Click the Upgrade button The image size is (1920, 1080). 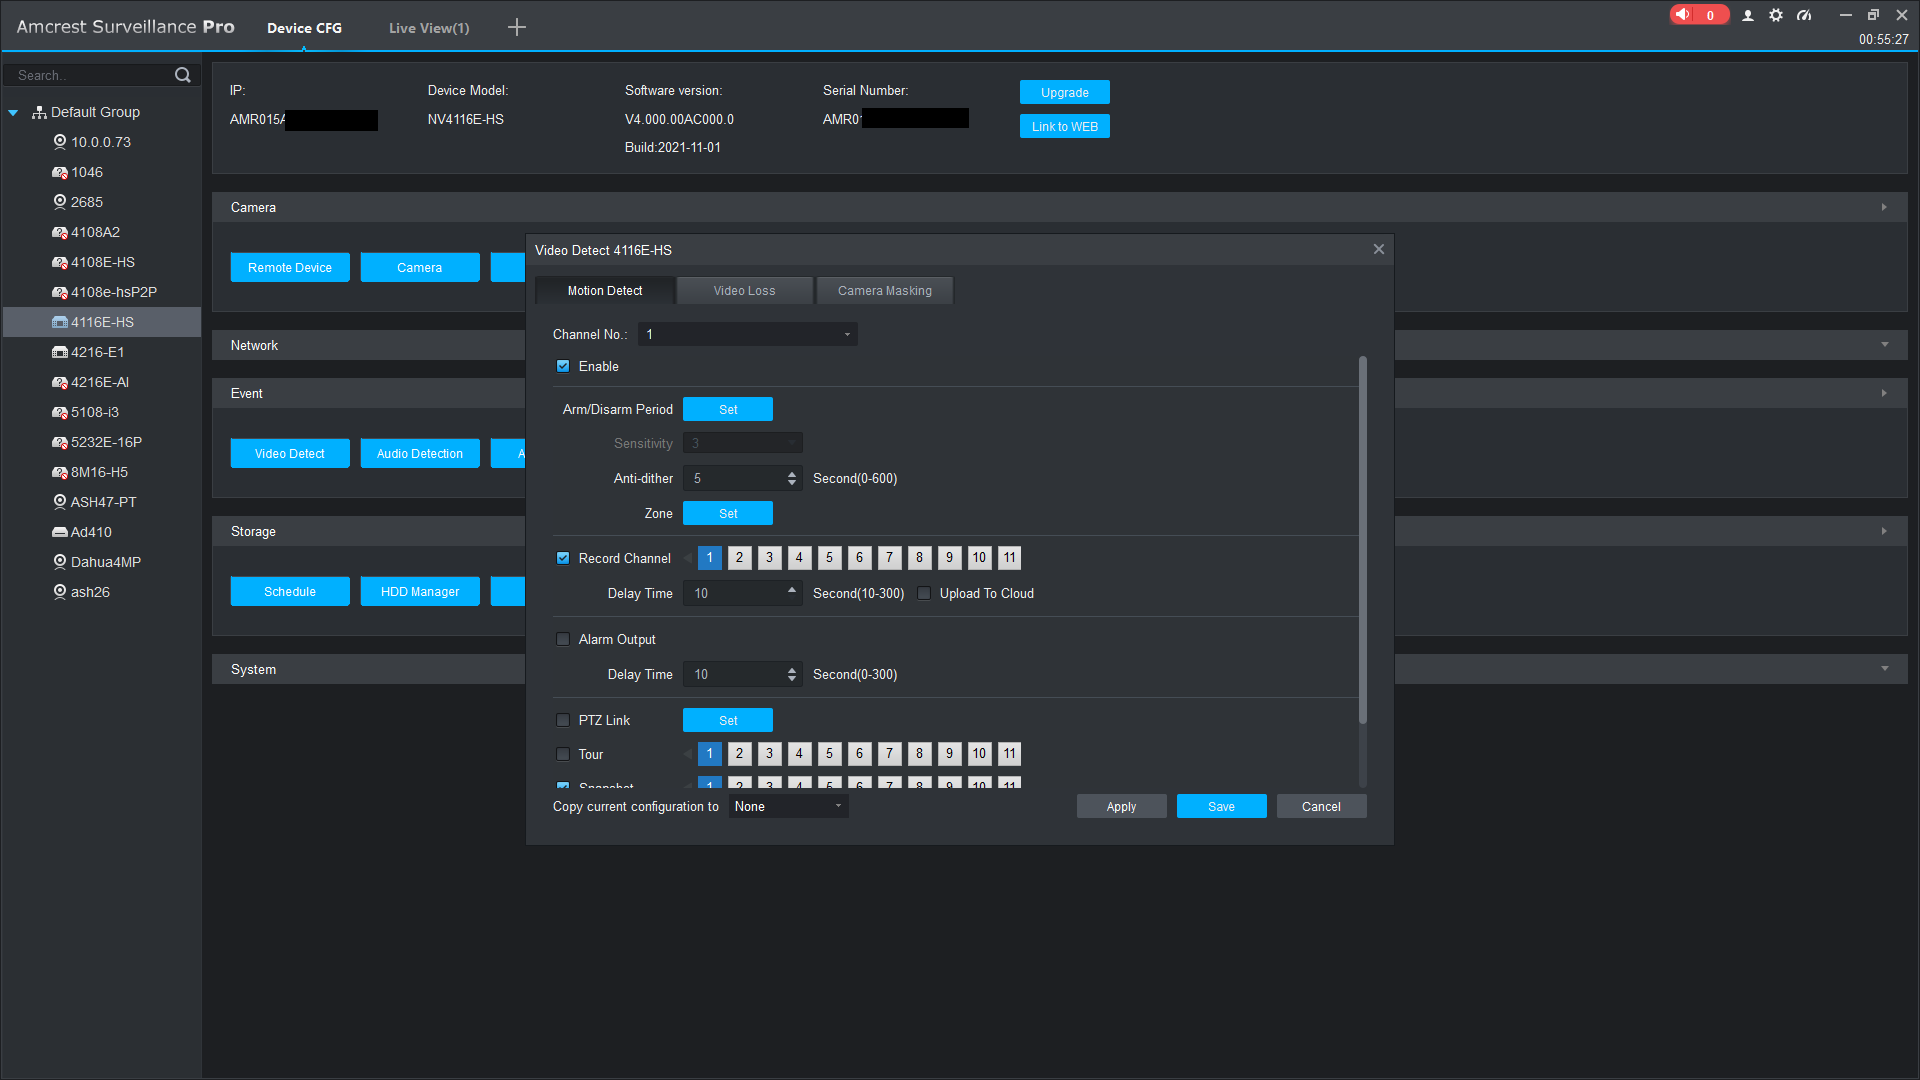tap(1065, 92)
